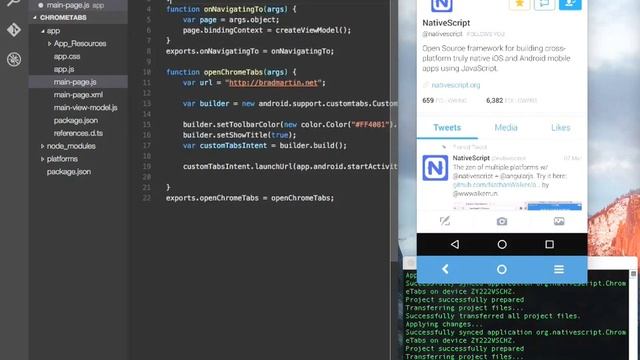Select main-page.js in working files
640x360 pixels.
[x=69, y=5]
